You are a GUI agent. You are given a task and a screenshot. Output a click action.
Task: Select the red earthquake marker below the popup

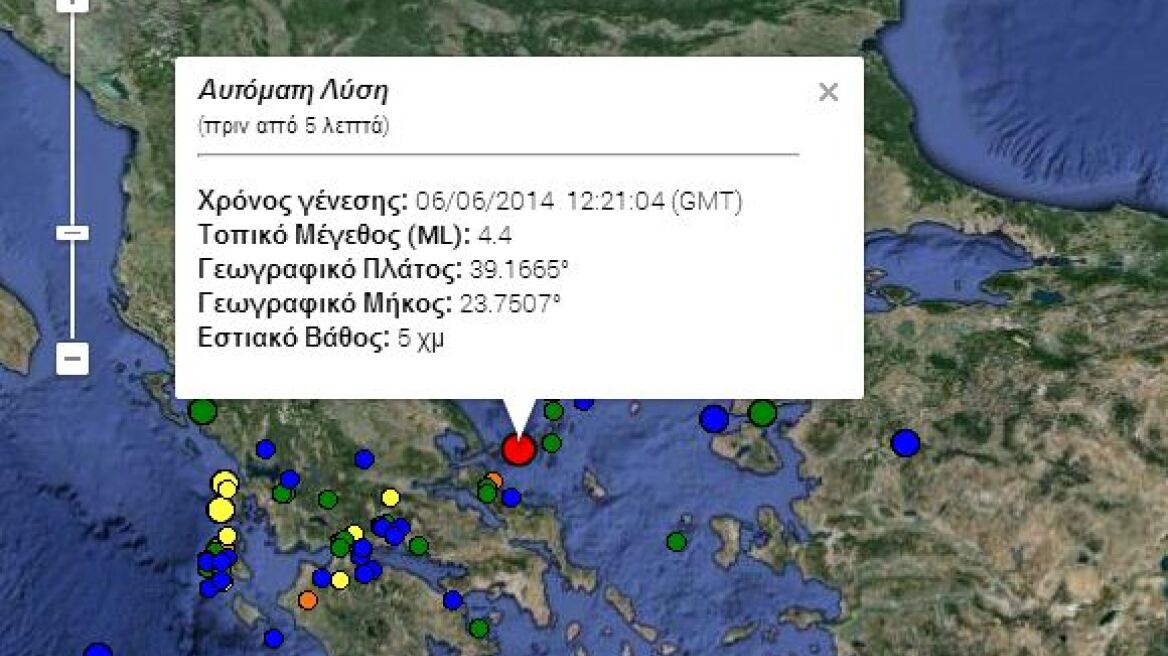(518, 449)
